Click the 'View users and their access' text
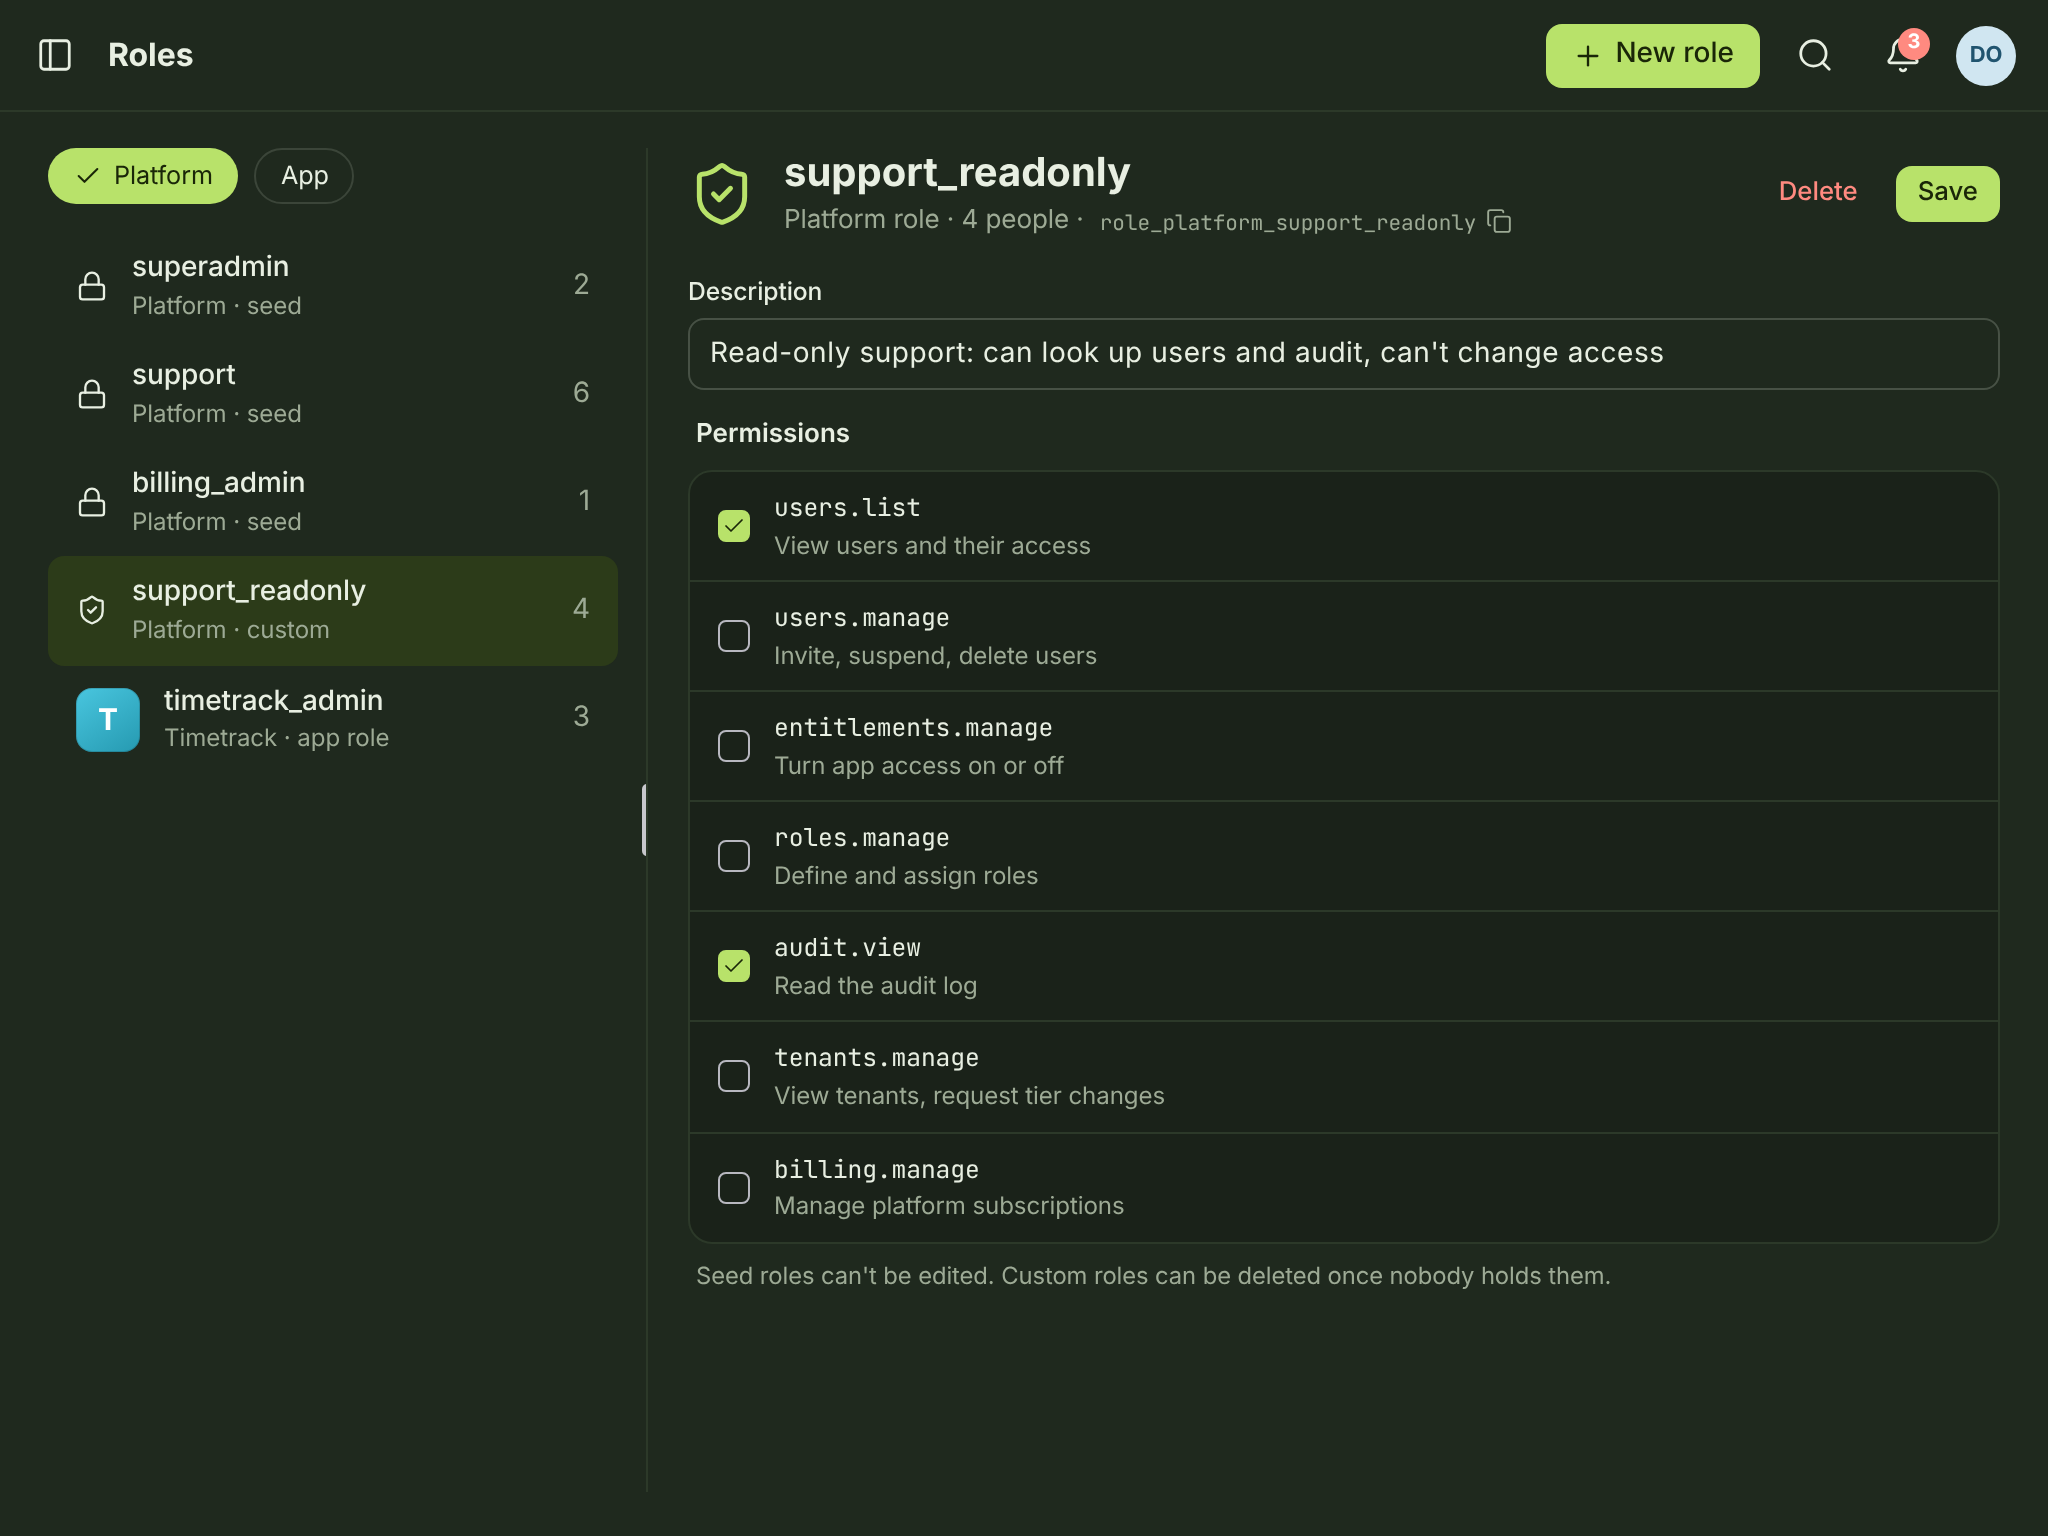Screen dimensions: 2048x1536 click(932, 546)
